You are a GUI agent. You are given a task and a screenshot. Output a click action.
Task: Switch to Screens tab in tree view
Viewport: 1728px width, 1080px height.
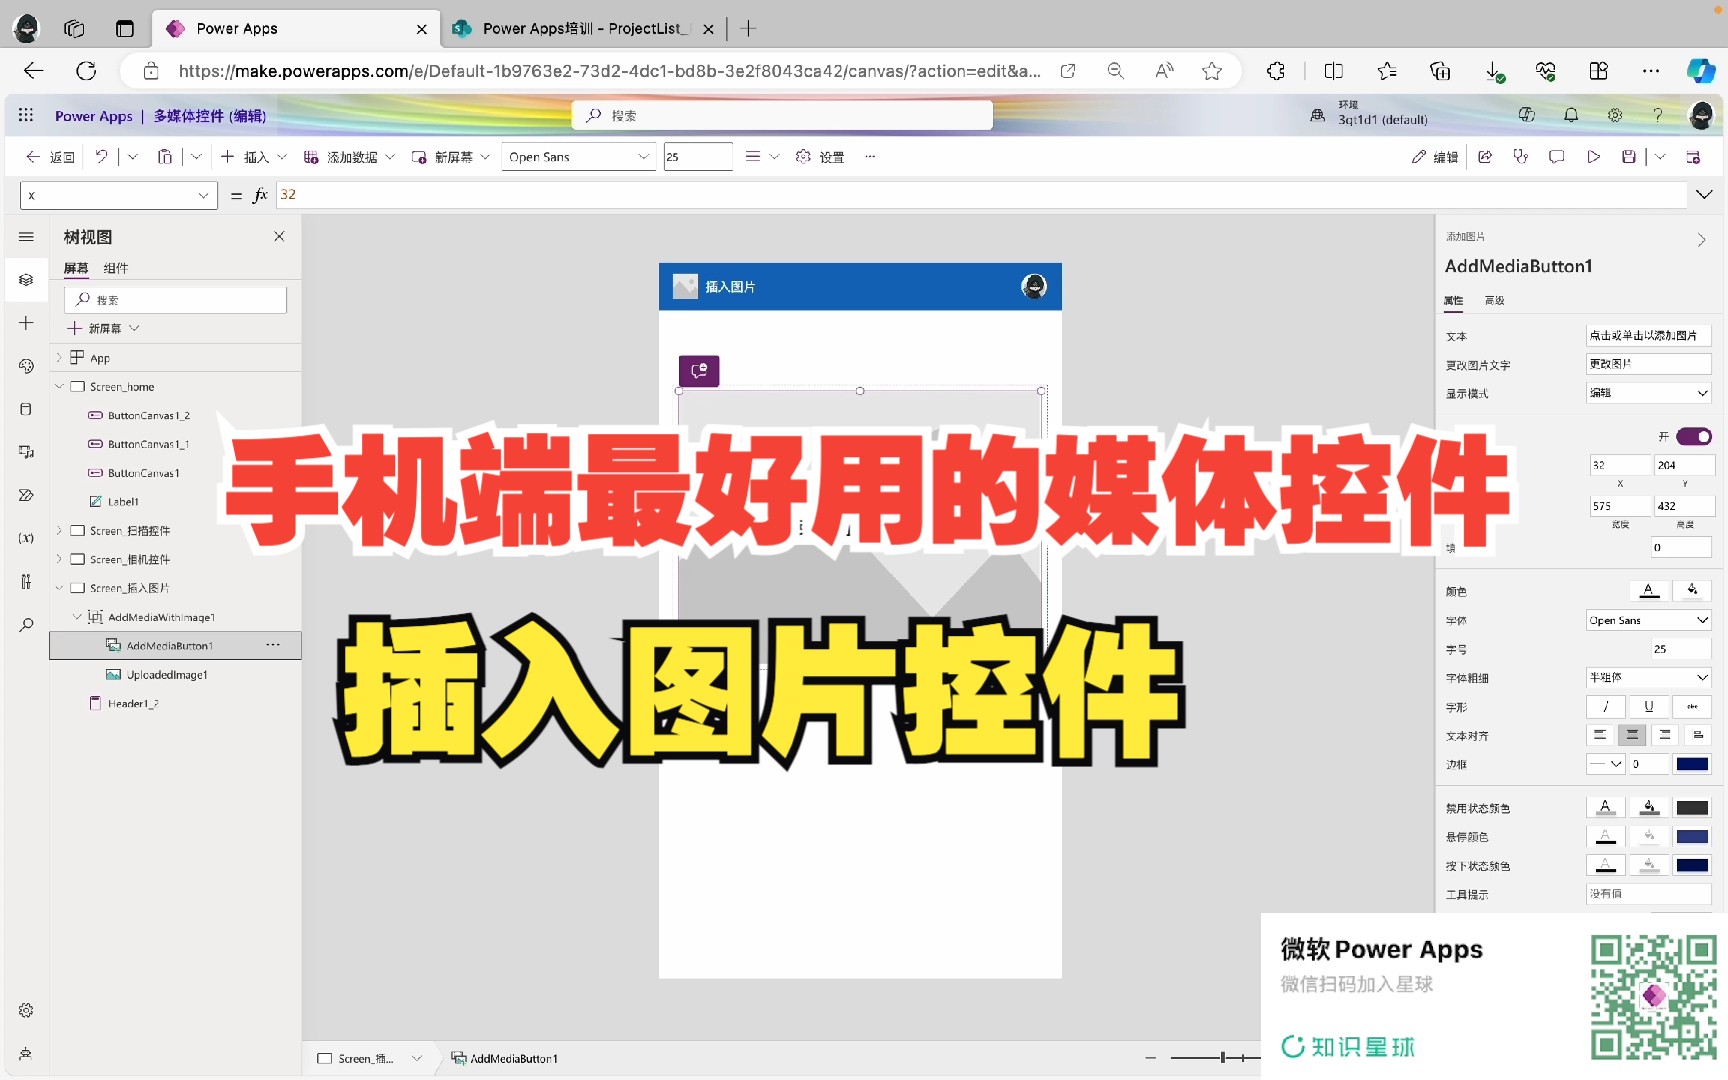[76, 268]
